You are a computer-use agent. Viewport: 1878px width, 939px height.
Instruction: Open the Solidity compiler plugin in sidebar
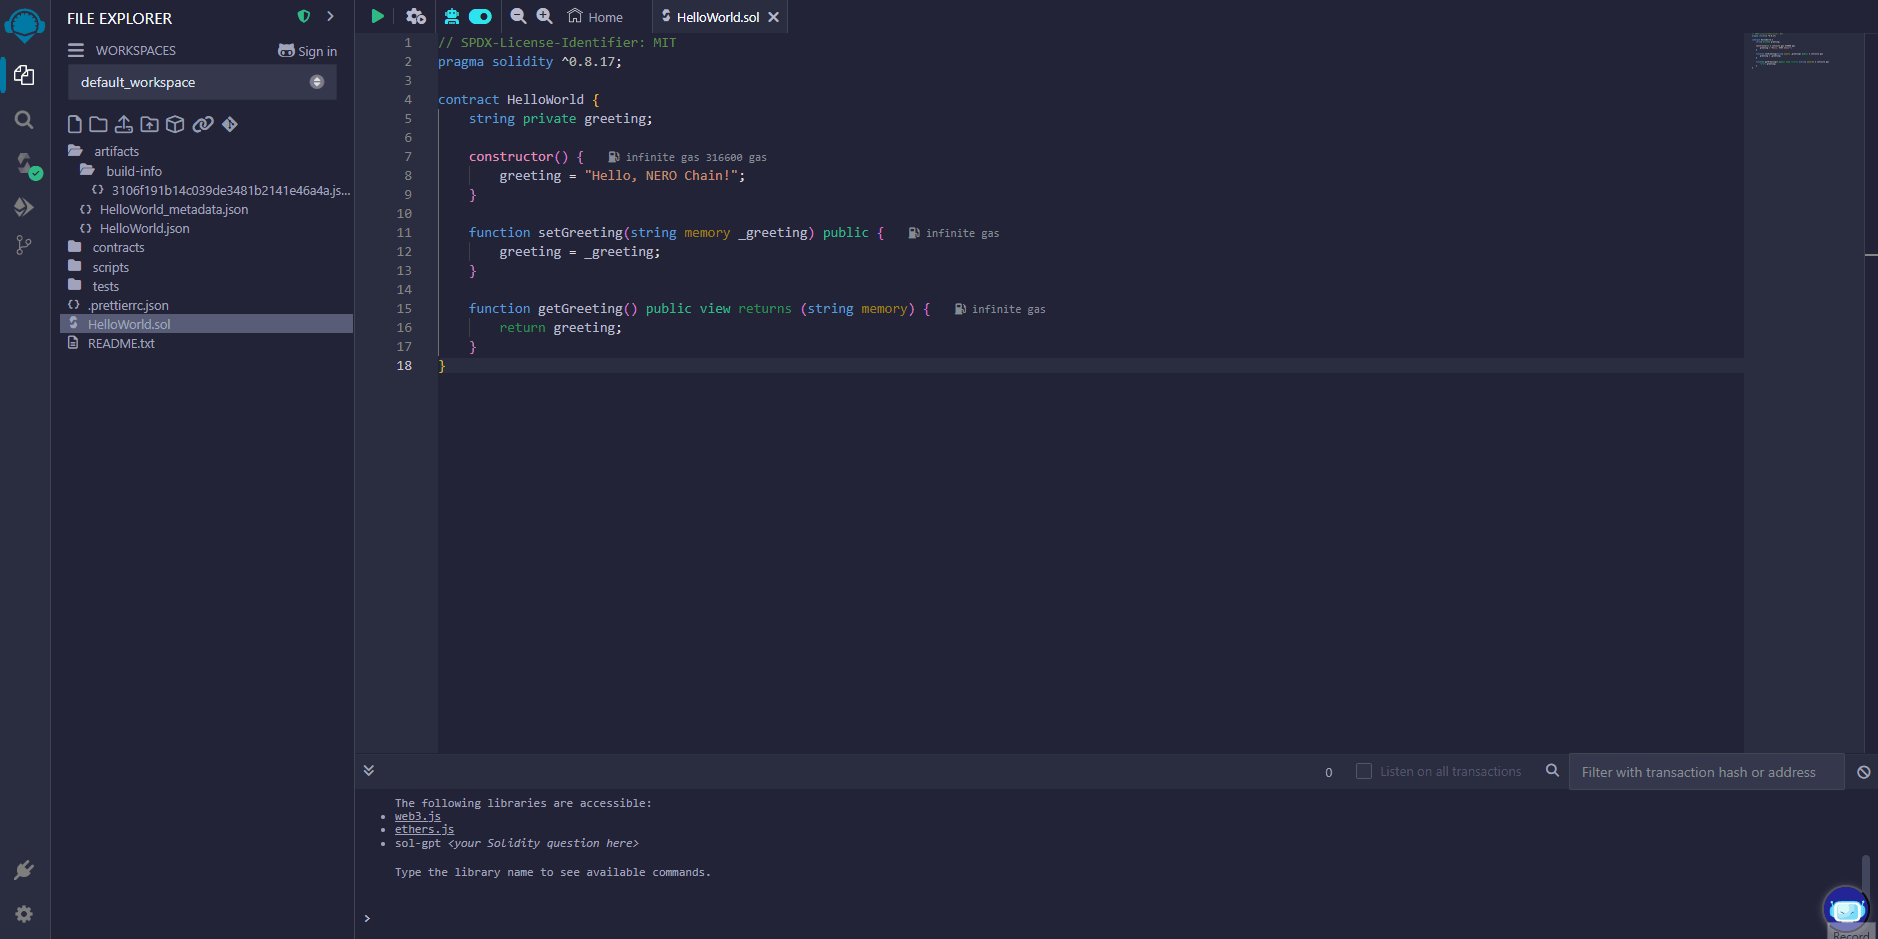pos(25,164)
